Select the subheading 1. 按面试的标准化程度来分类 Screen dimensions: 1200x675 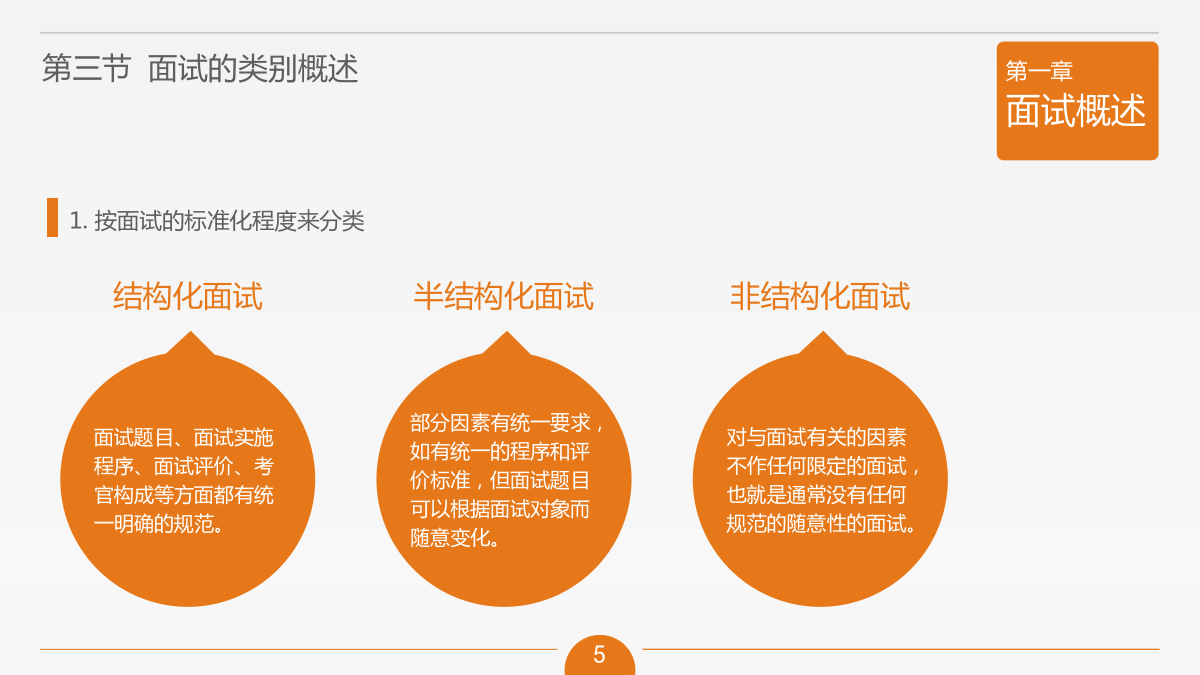point(217,221)
